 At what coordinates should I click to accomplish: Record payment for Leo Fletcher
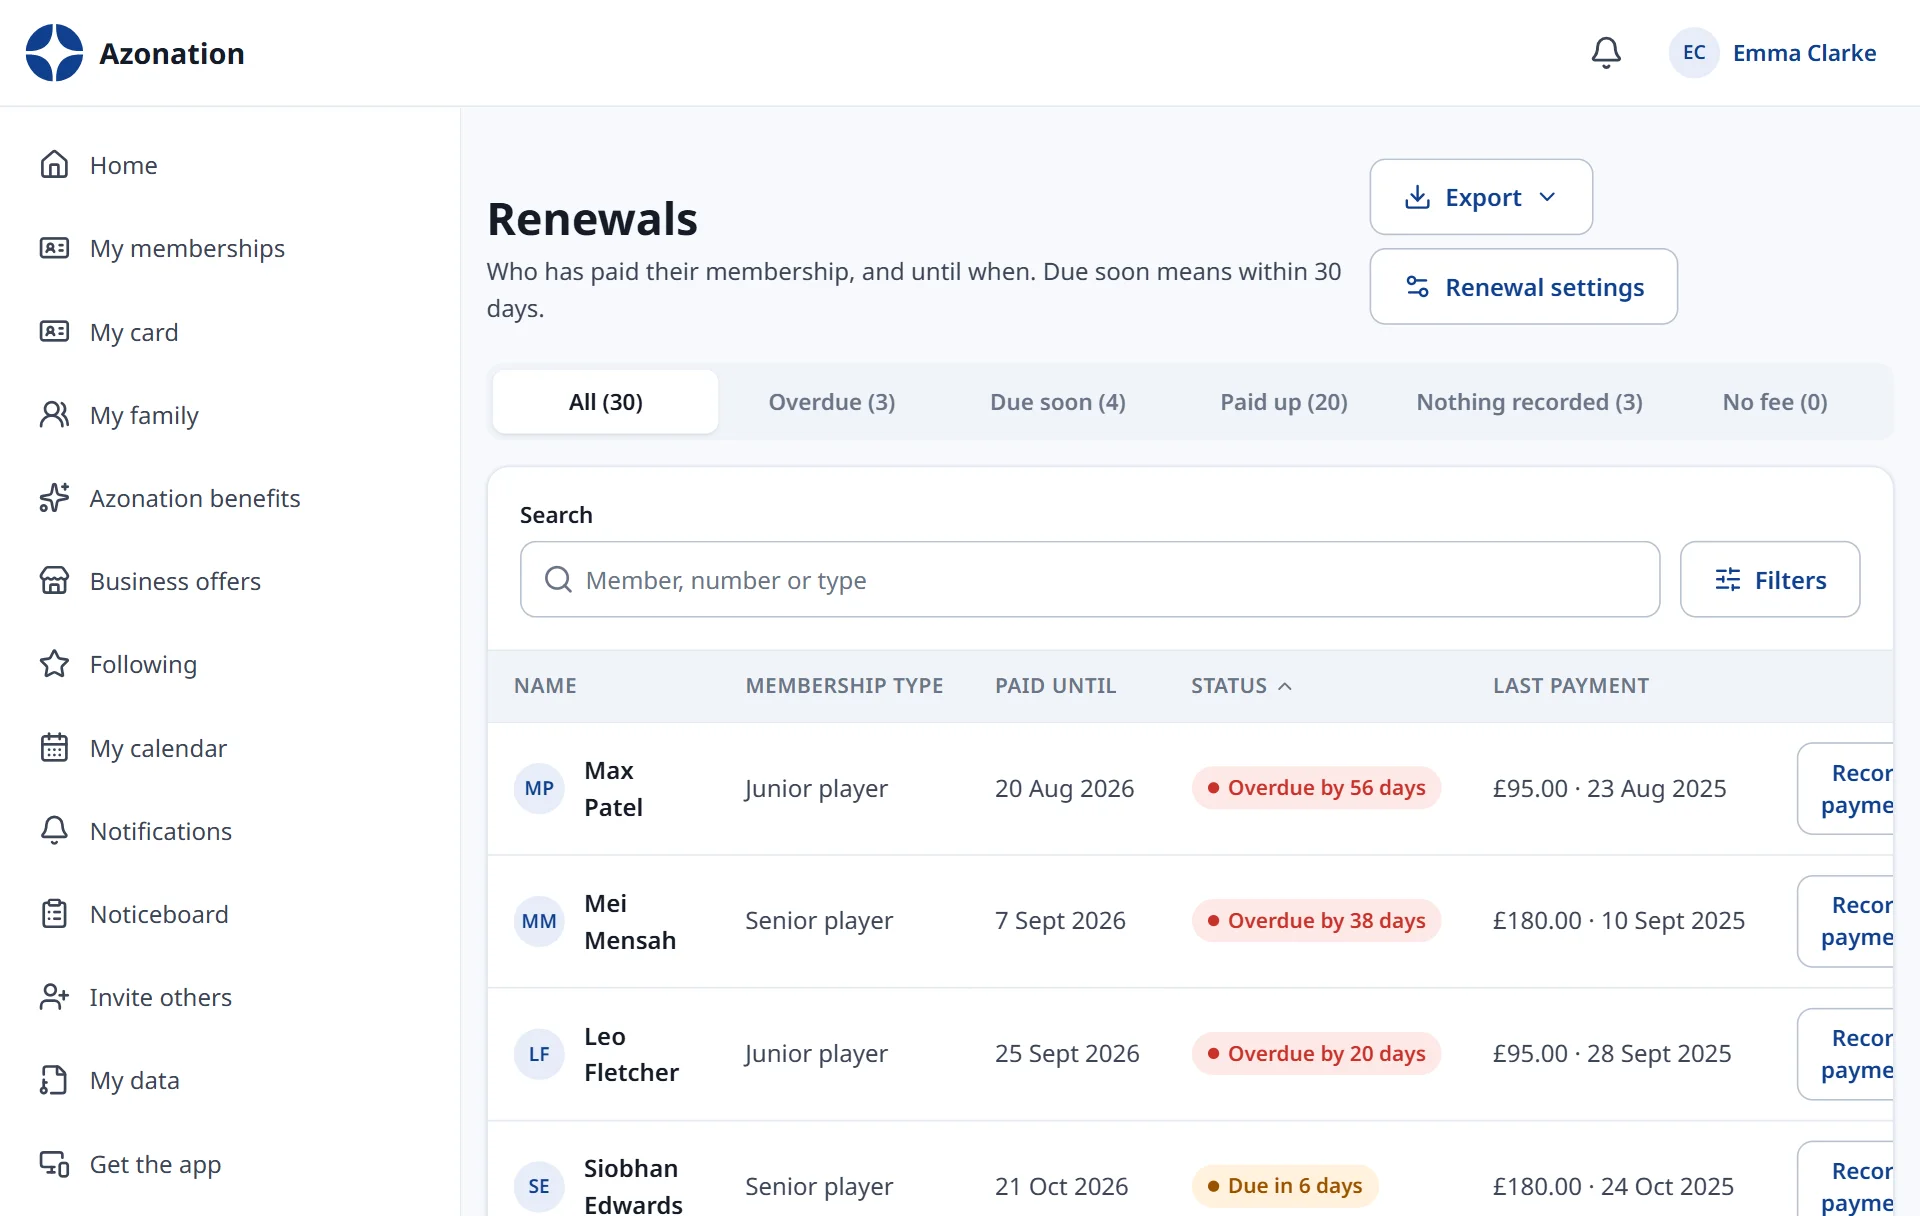click(1846, 1054)
